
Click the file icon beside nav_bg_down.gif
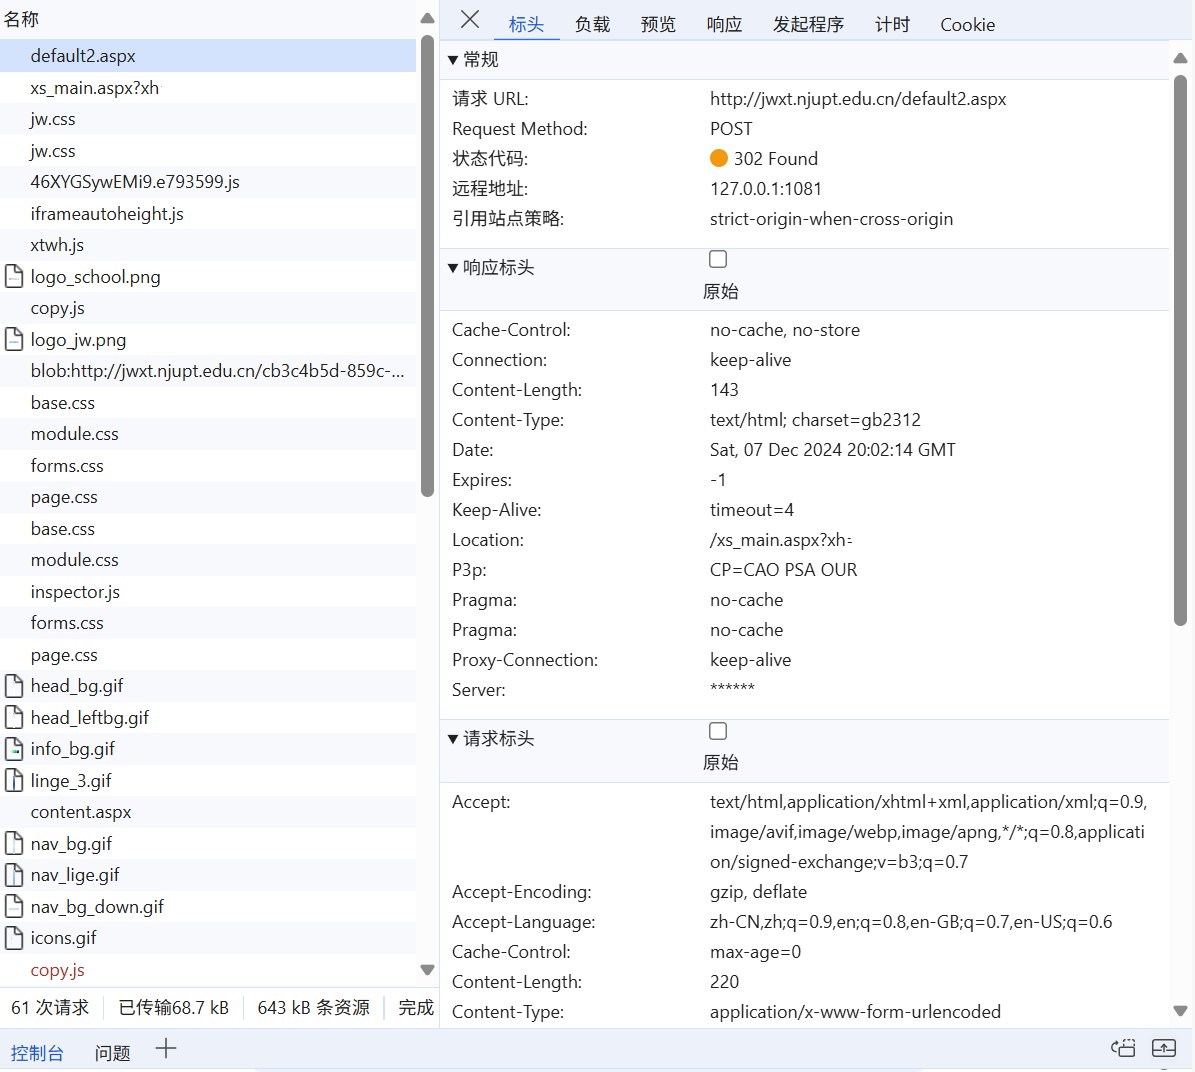click(13, 906)
